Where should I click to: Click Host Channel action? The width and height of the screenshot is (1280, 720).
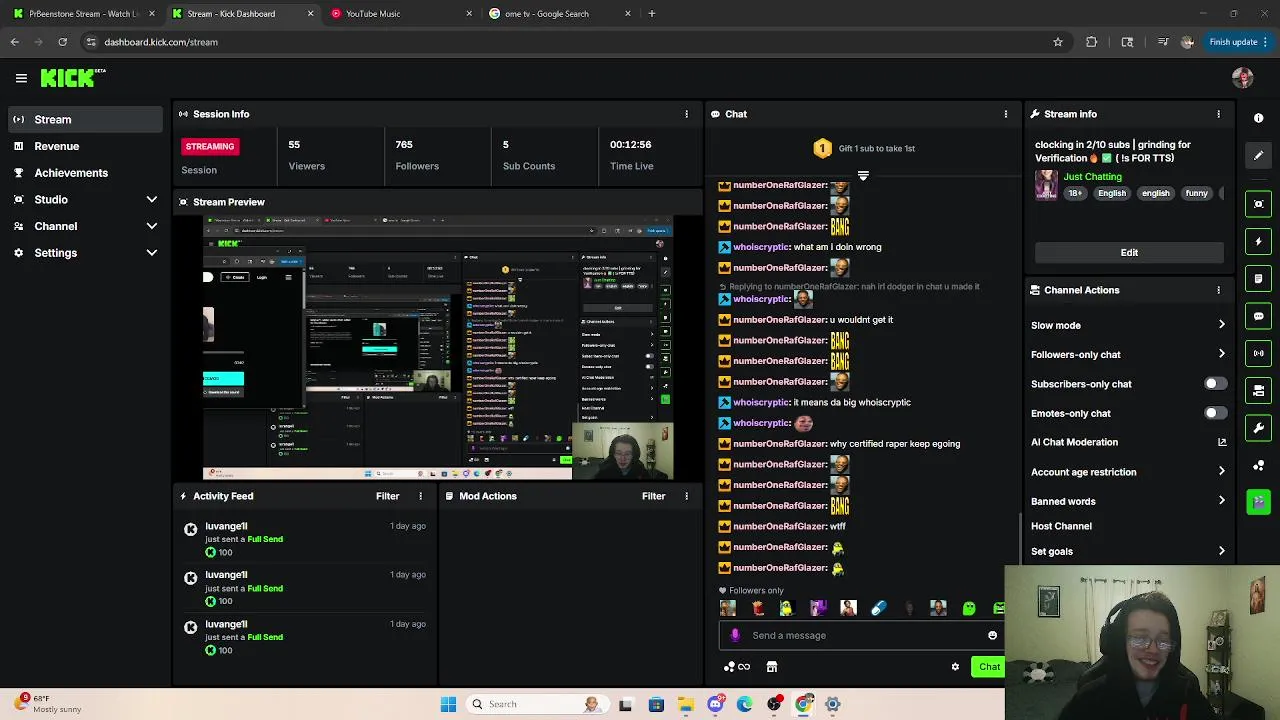pos(1061,526)
